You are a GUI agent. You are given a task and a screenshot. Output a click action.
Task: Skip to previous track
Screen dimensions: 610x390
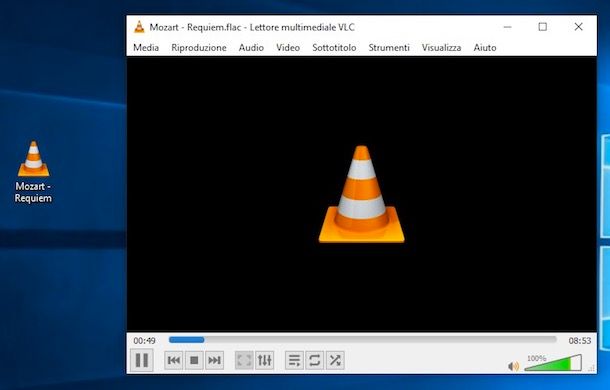tap(174, 360)
